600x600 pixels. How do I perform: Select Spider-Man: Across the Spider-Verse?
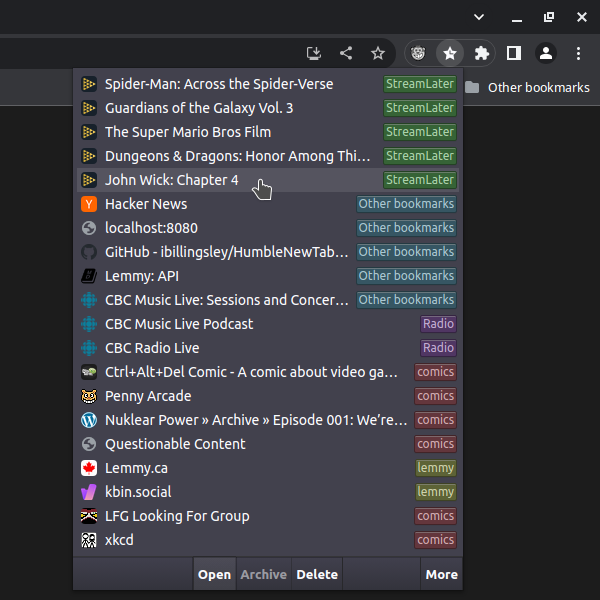click(x=268, y=84)
